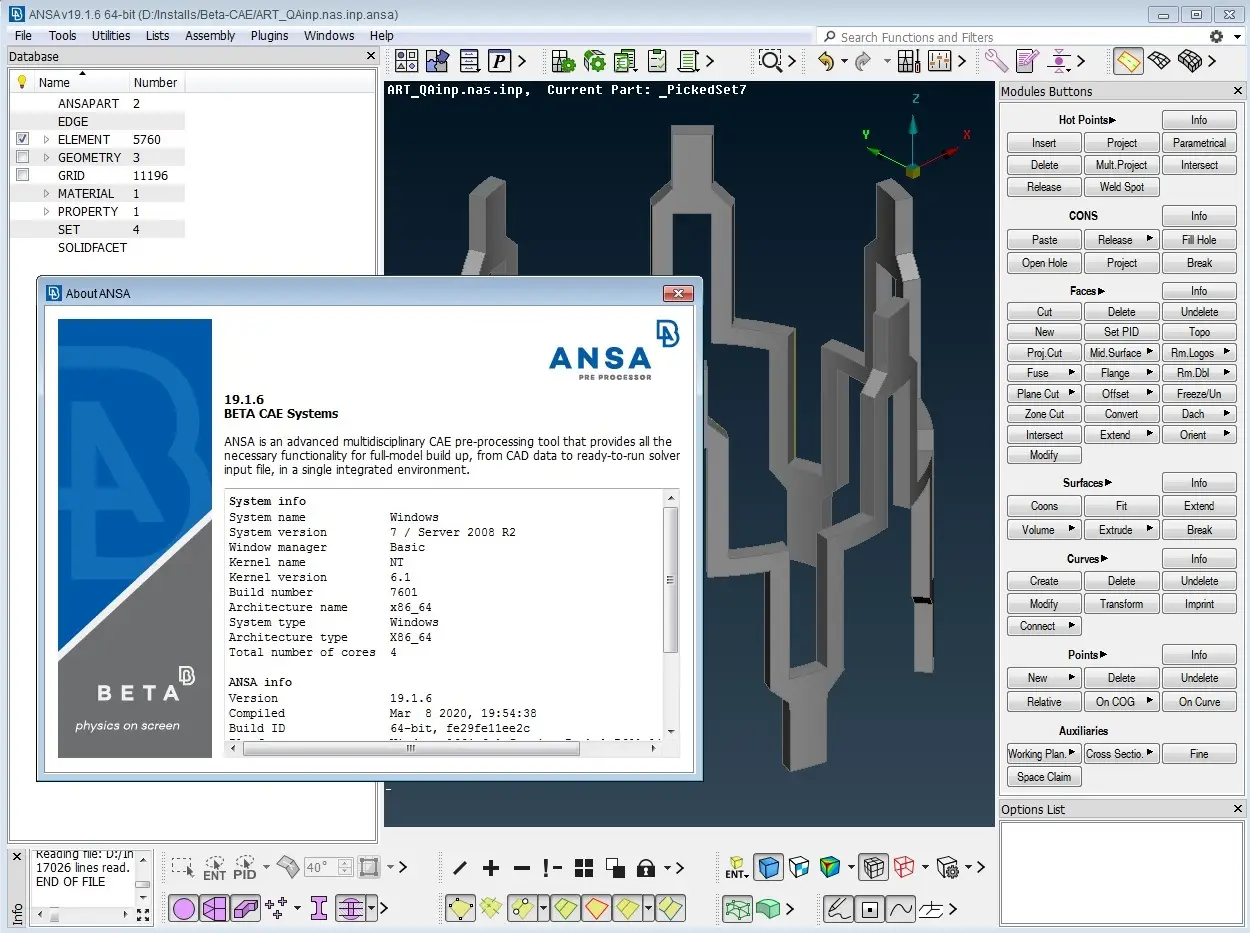Toggle the curve wave button at bottom
Image resolution: width=1250 pixels, height=933 pixels.
click(x=901, y=909)
